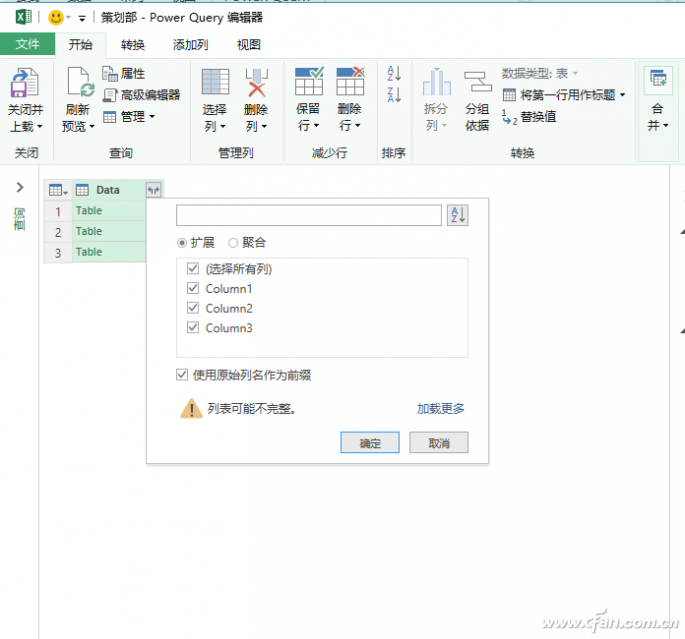Image resolution: width=685 pixels, height=639 pixels.
Task: Click the 删除列 icon
Action: point(256,82)
